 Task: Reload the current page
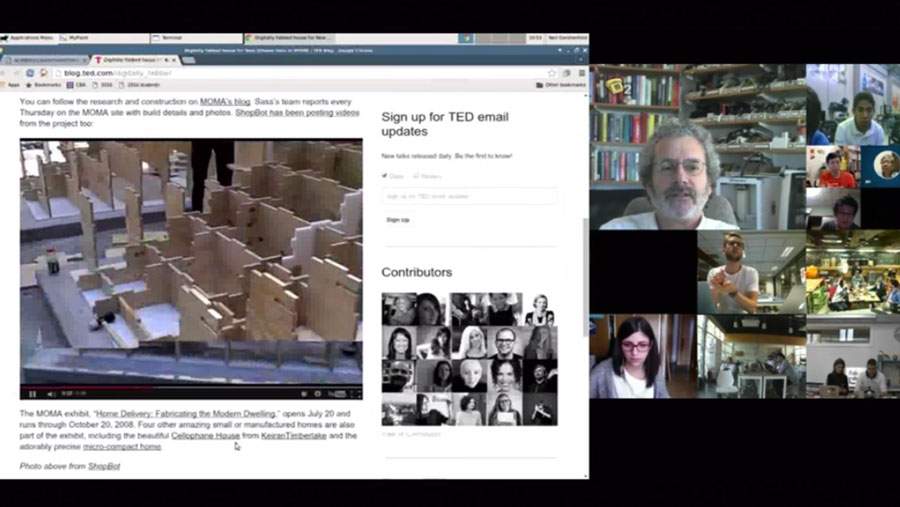(x=30, y=73)
